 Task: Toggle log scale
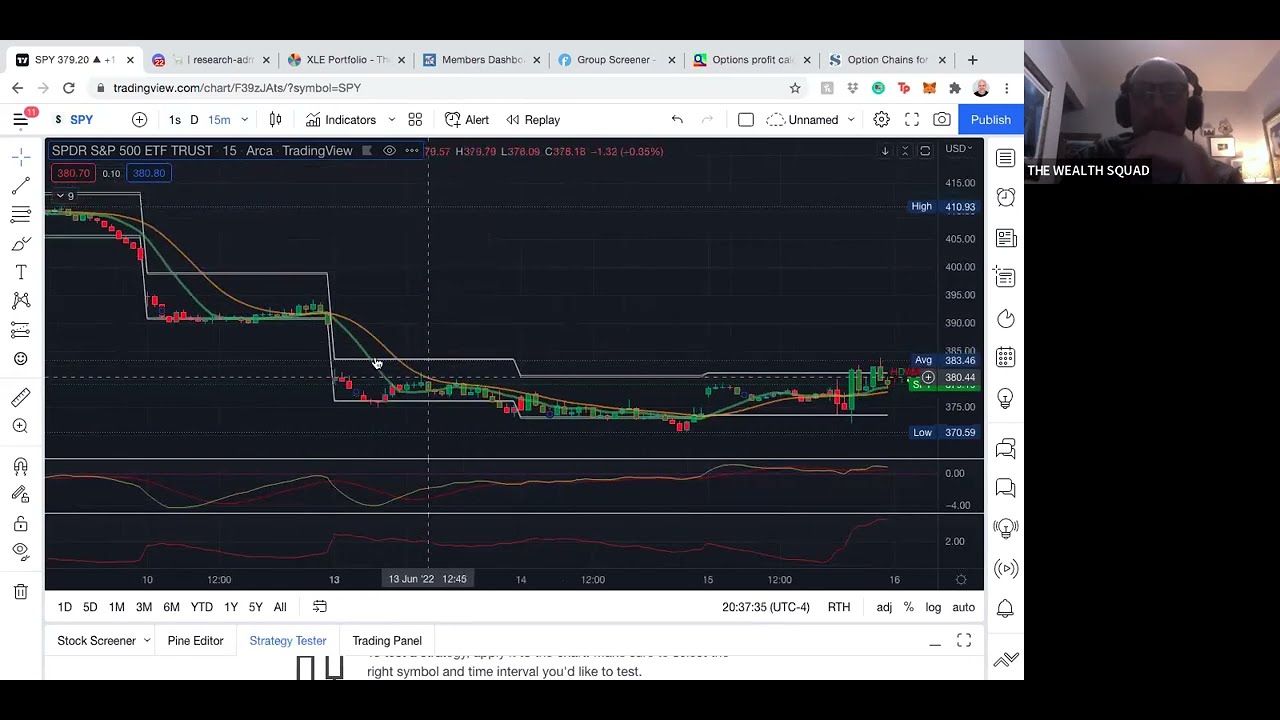click(933, 607)
